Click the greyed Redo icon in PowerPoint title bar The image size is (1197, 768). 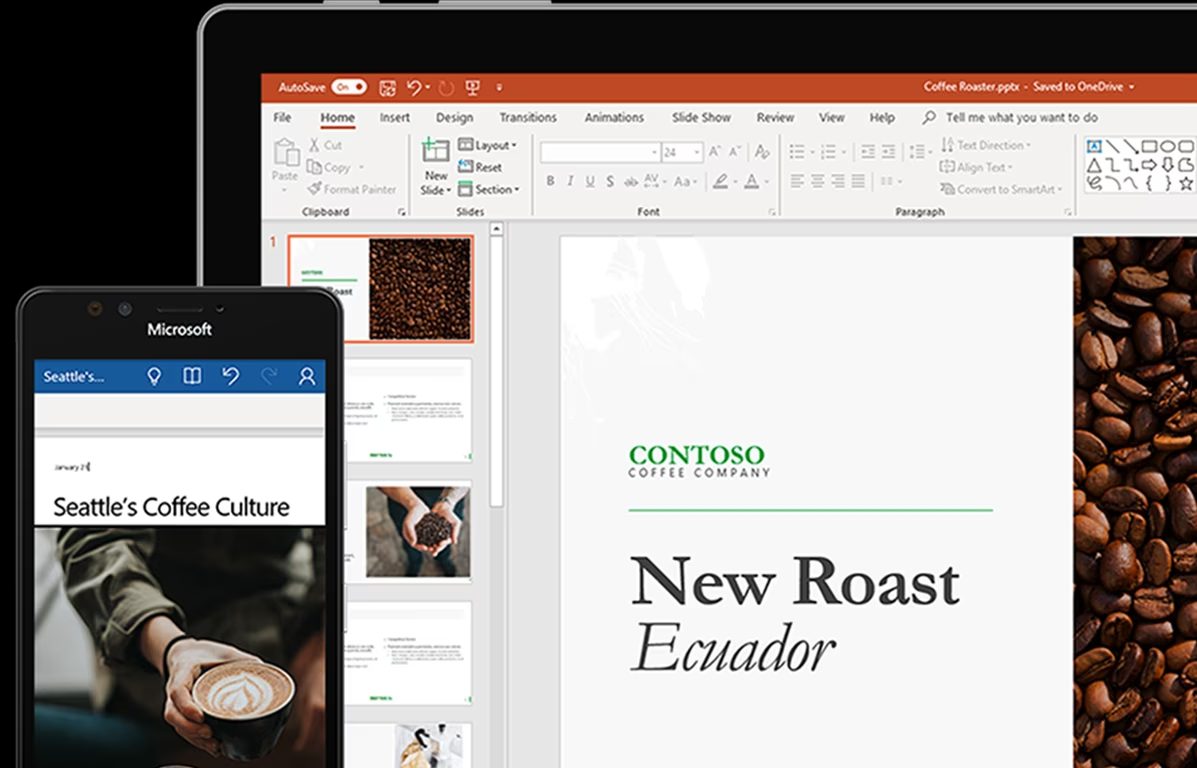pos(446,88)
